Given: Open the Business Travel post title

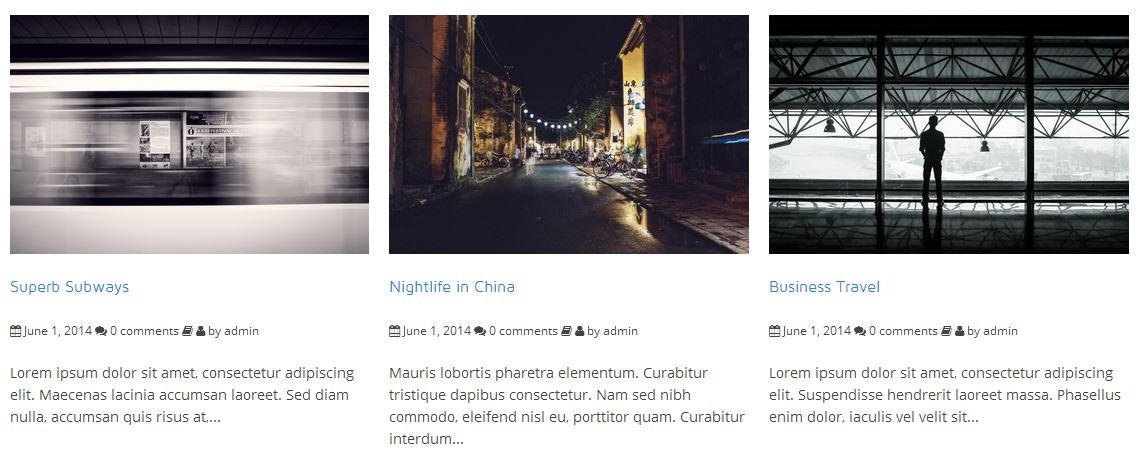Looking at the screenshot, I should point(824,287).
